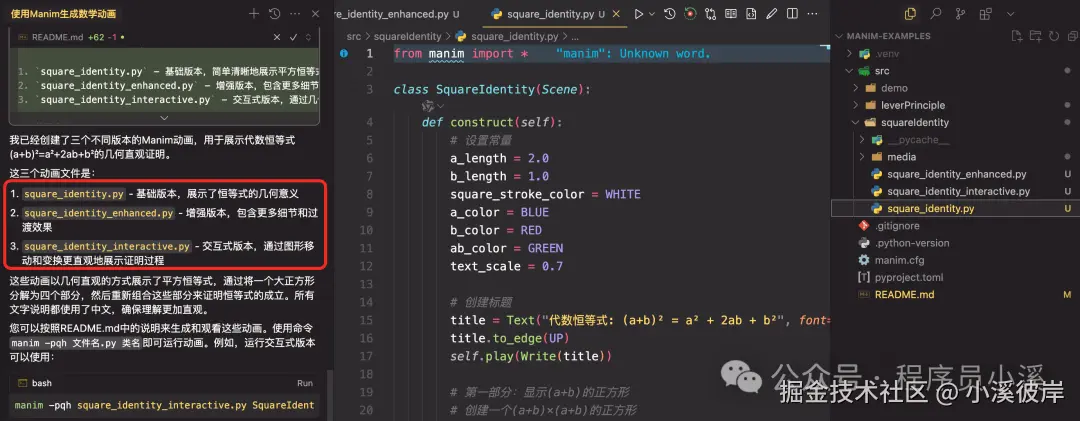This screenshot has height=421, width=1080.
Task: Open the editor more actions menu
Action: click(814, 13)
